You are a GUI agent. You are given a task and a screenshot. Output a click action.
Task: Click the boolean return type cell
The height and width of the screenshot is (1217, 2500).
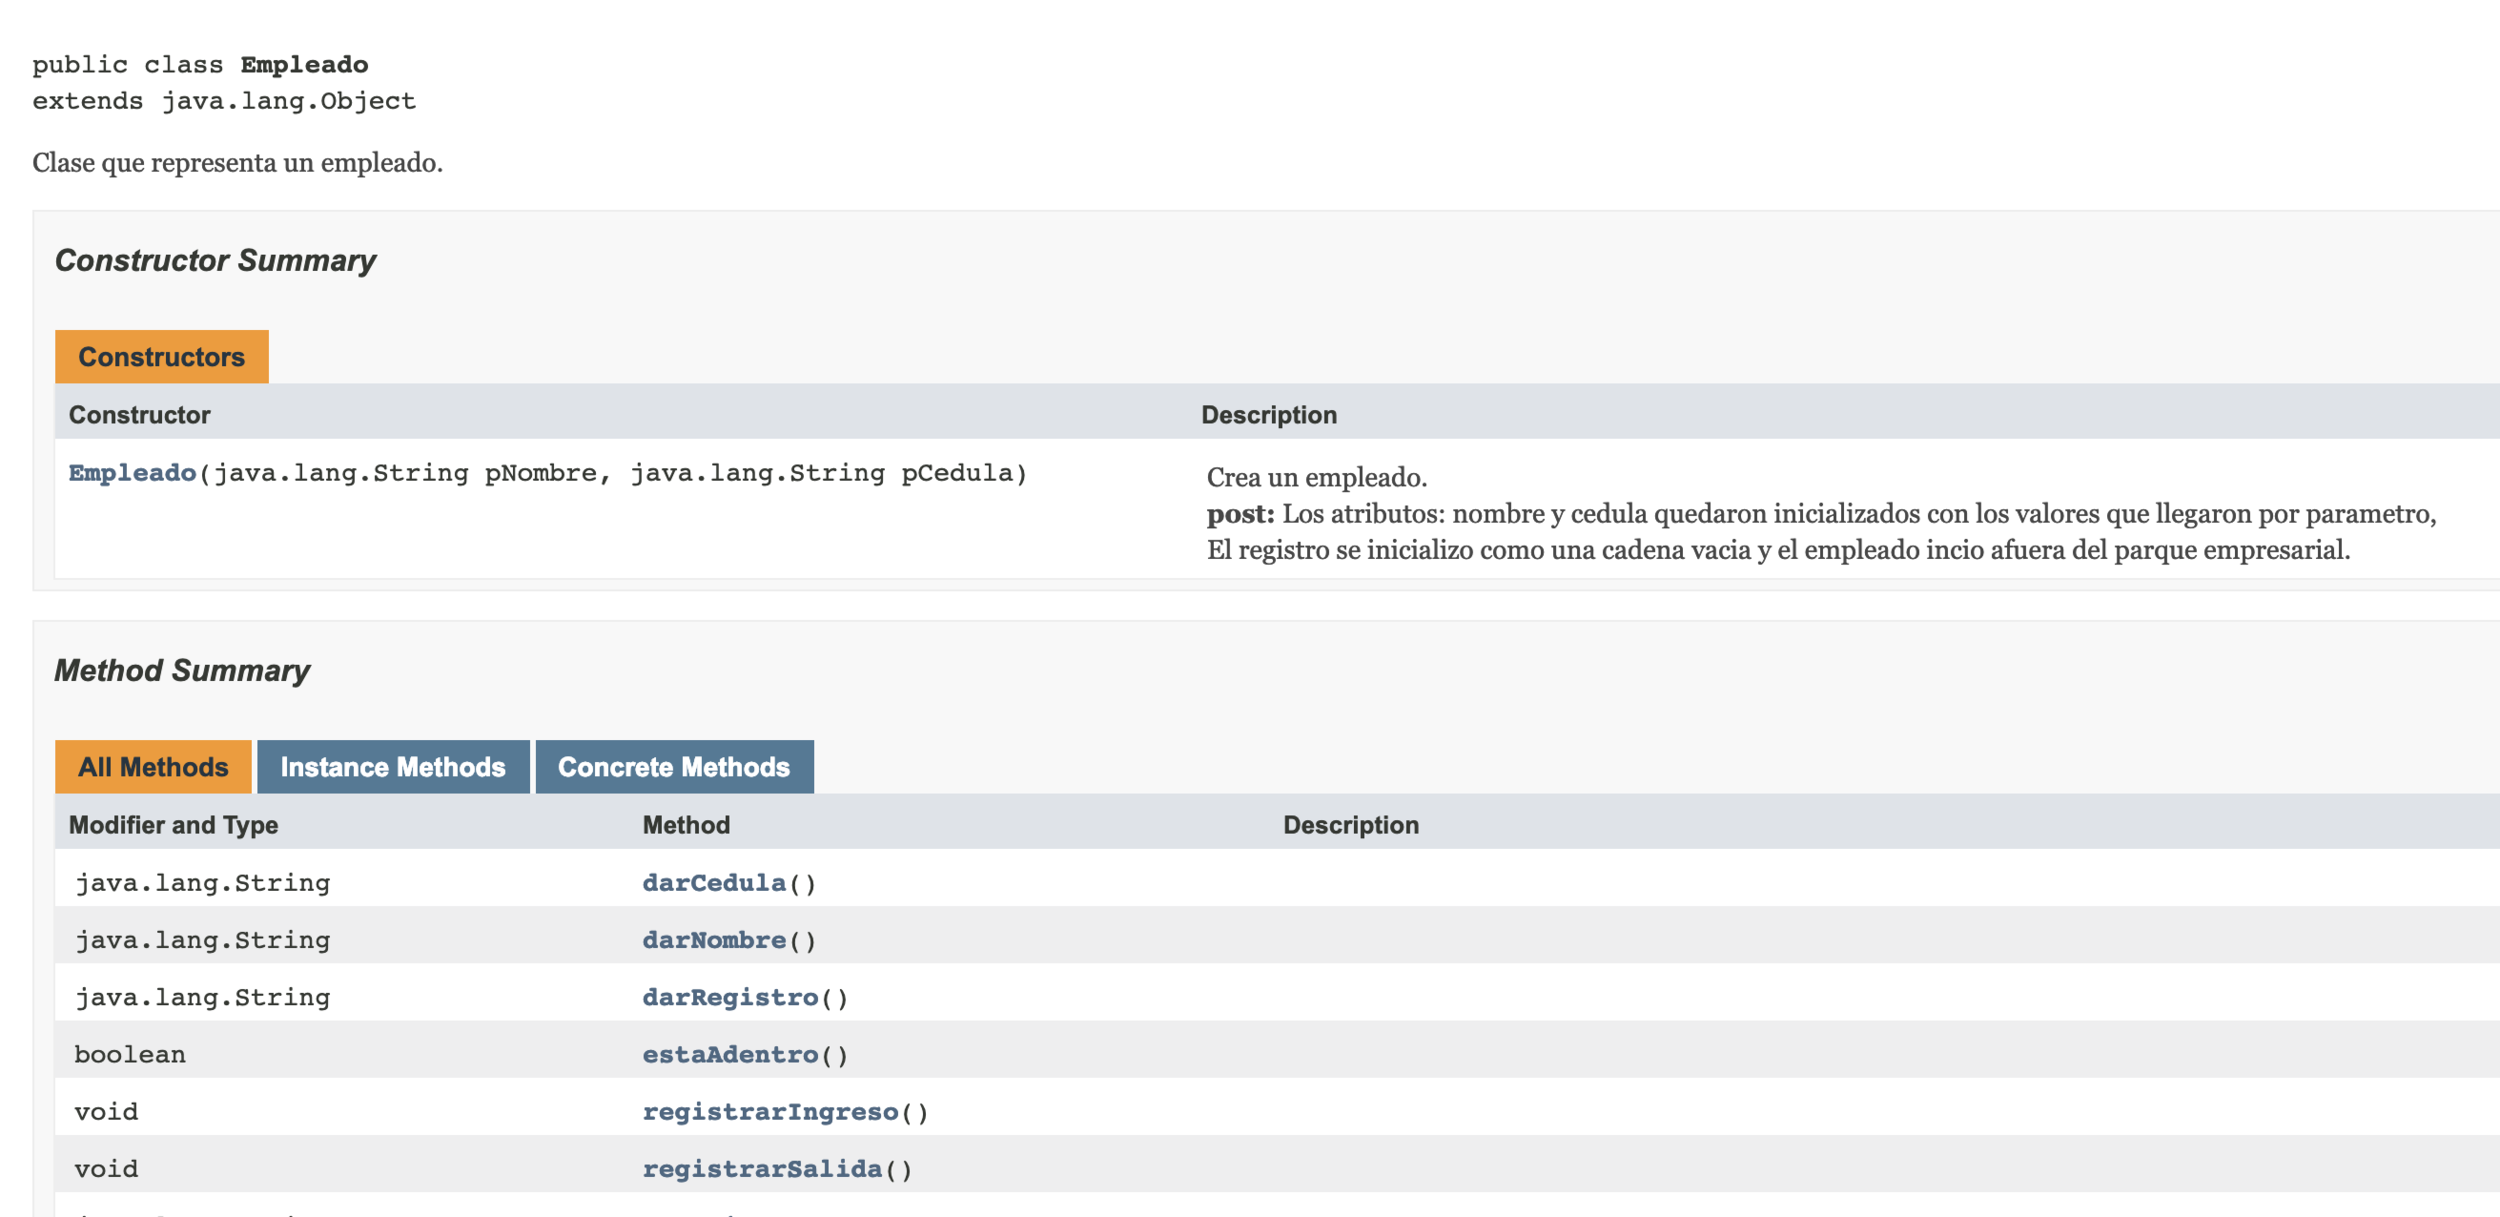(130, 1055)
